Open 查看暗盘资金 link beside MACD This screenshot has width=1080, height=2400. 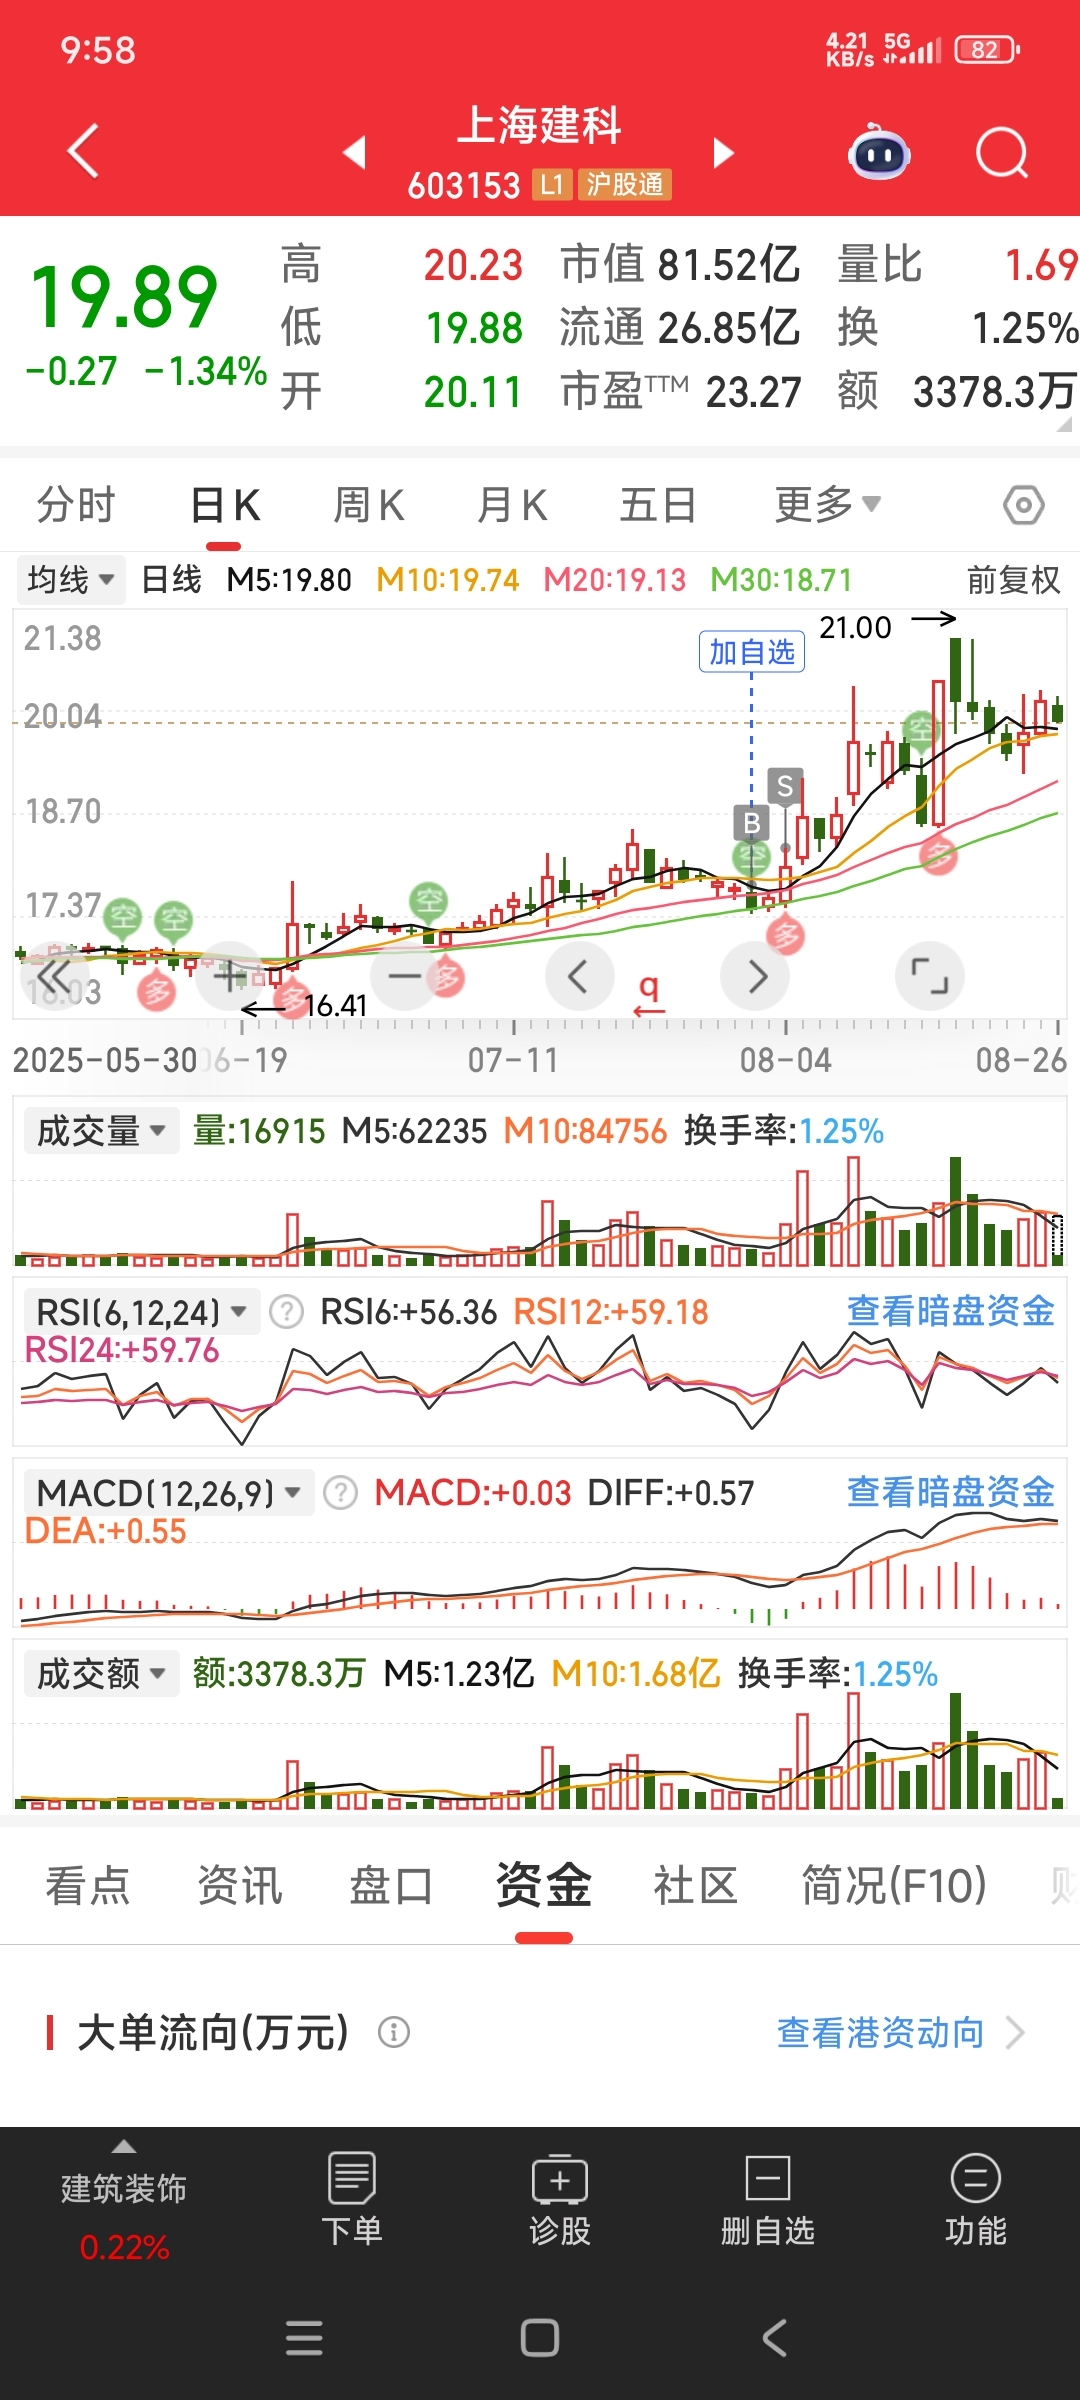951,1493
